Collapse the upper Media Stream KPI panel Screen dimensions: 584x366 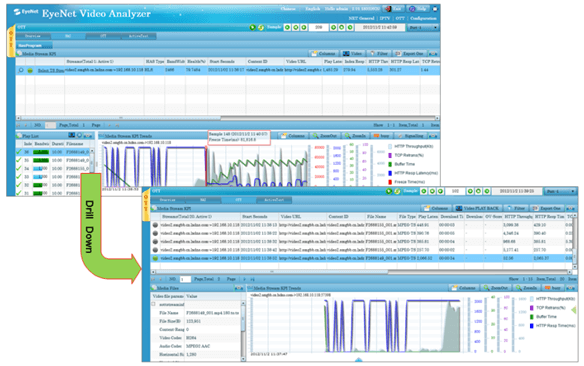click(x=433, y=54)
